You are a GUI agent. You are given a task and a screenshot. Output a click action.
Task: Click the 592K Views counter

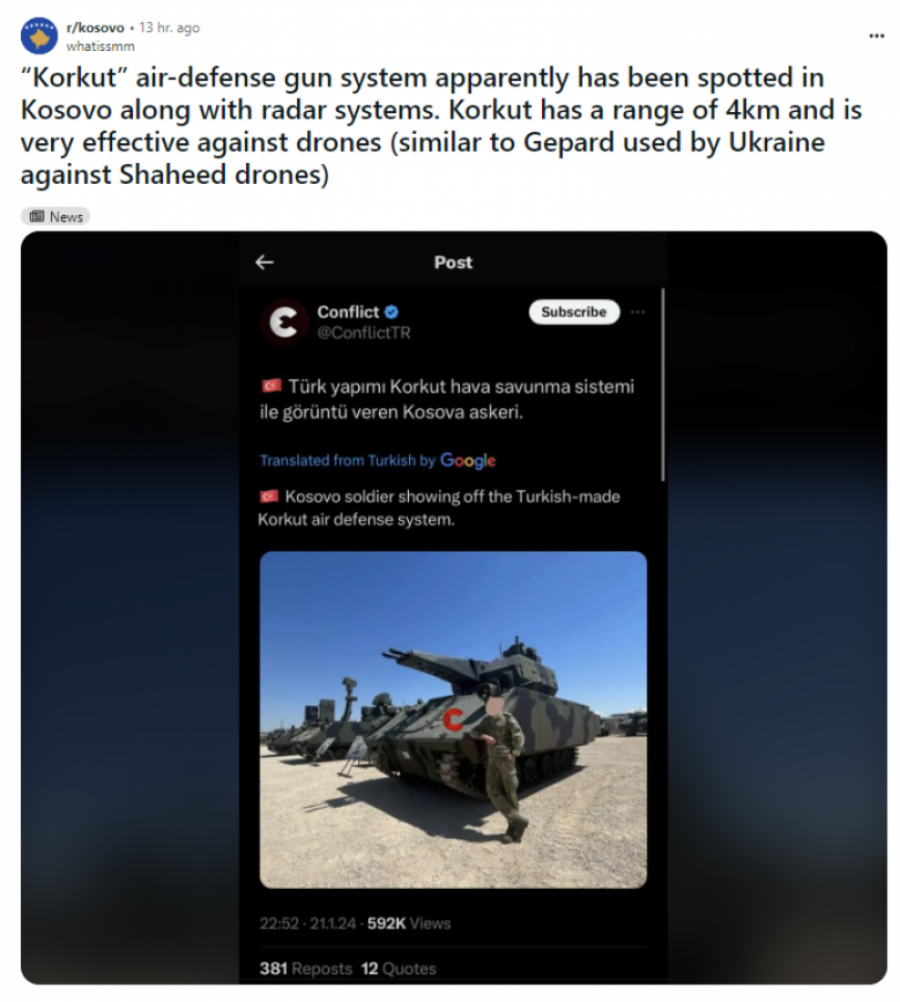(x=408, y=923)
